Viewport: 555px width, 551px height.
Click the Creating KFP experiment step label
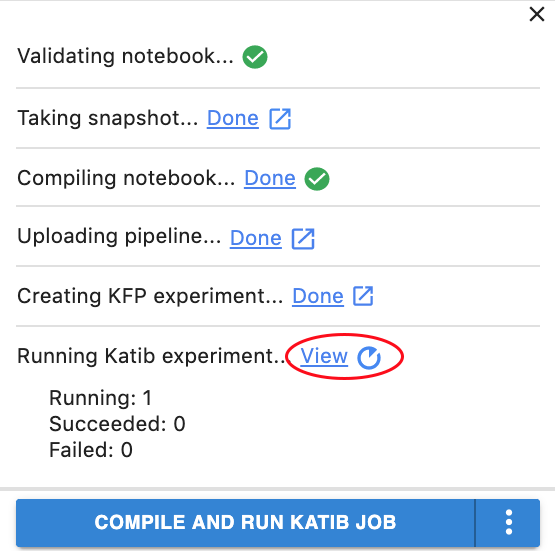click(x=150, y=296)
